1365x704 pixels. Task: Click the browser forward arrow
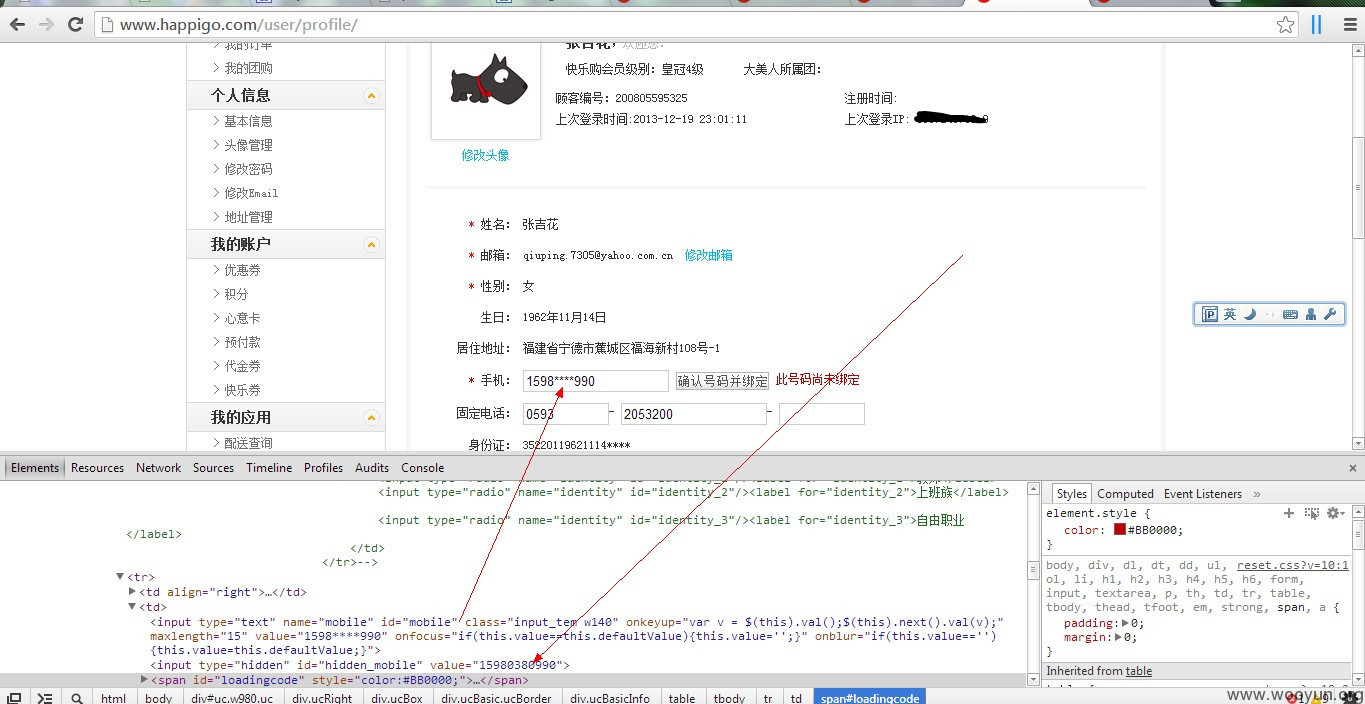click(46, 25)
